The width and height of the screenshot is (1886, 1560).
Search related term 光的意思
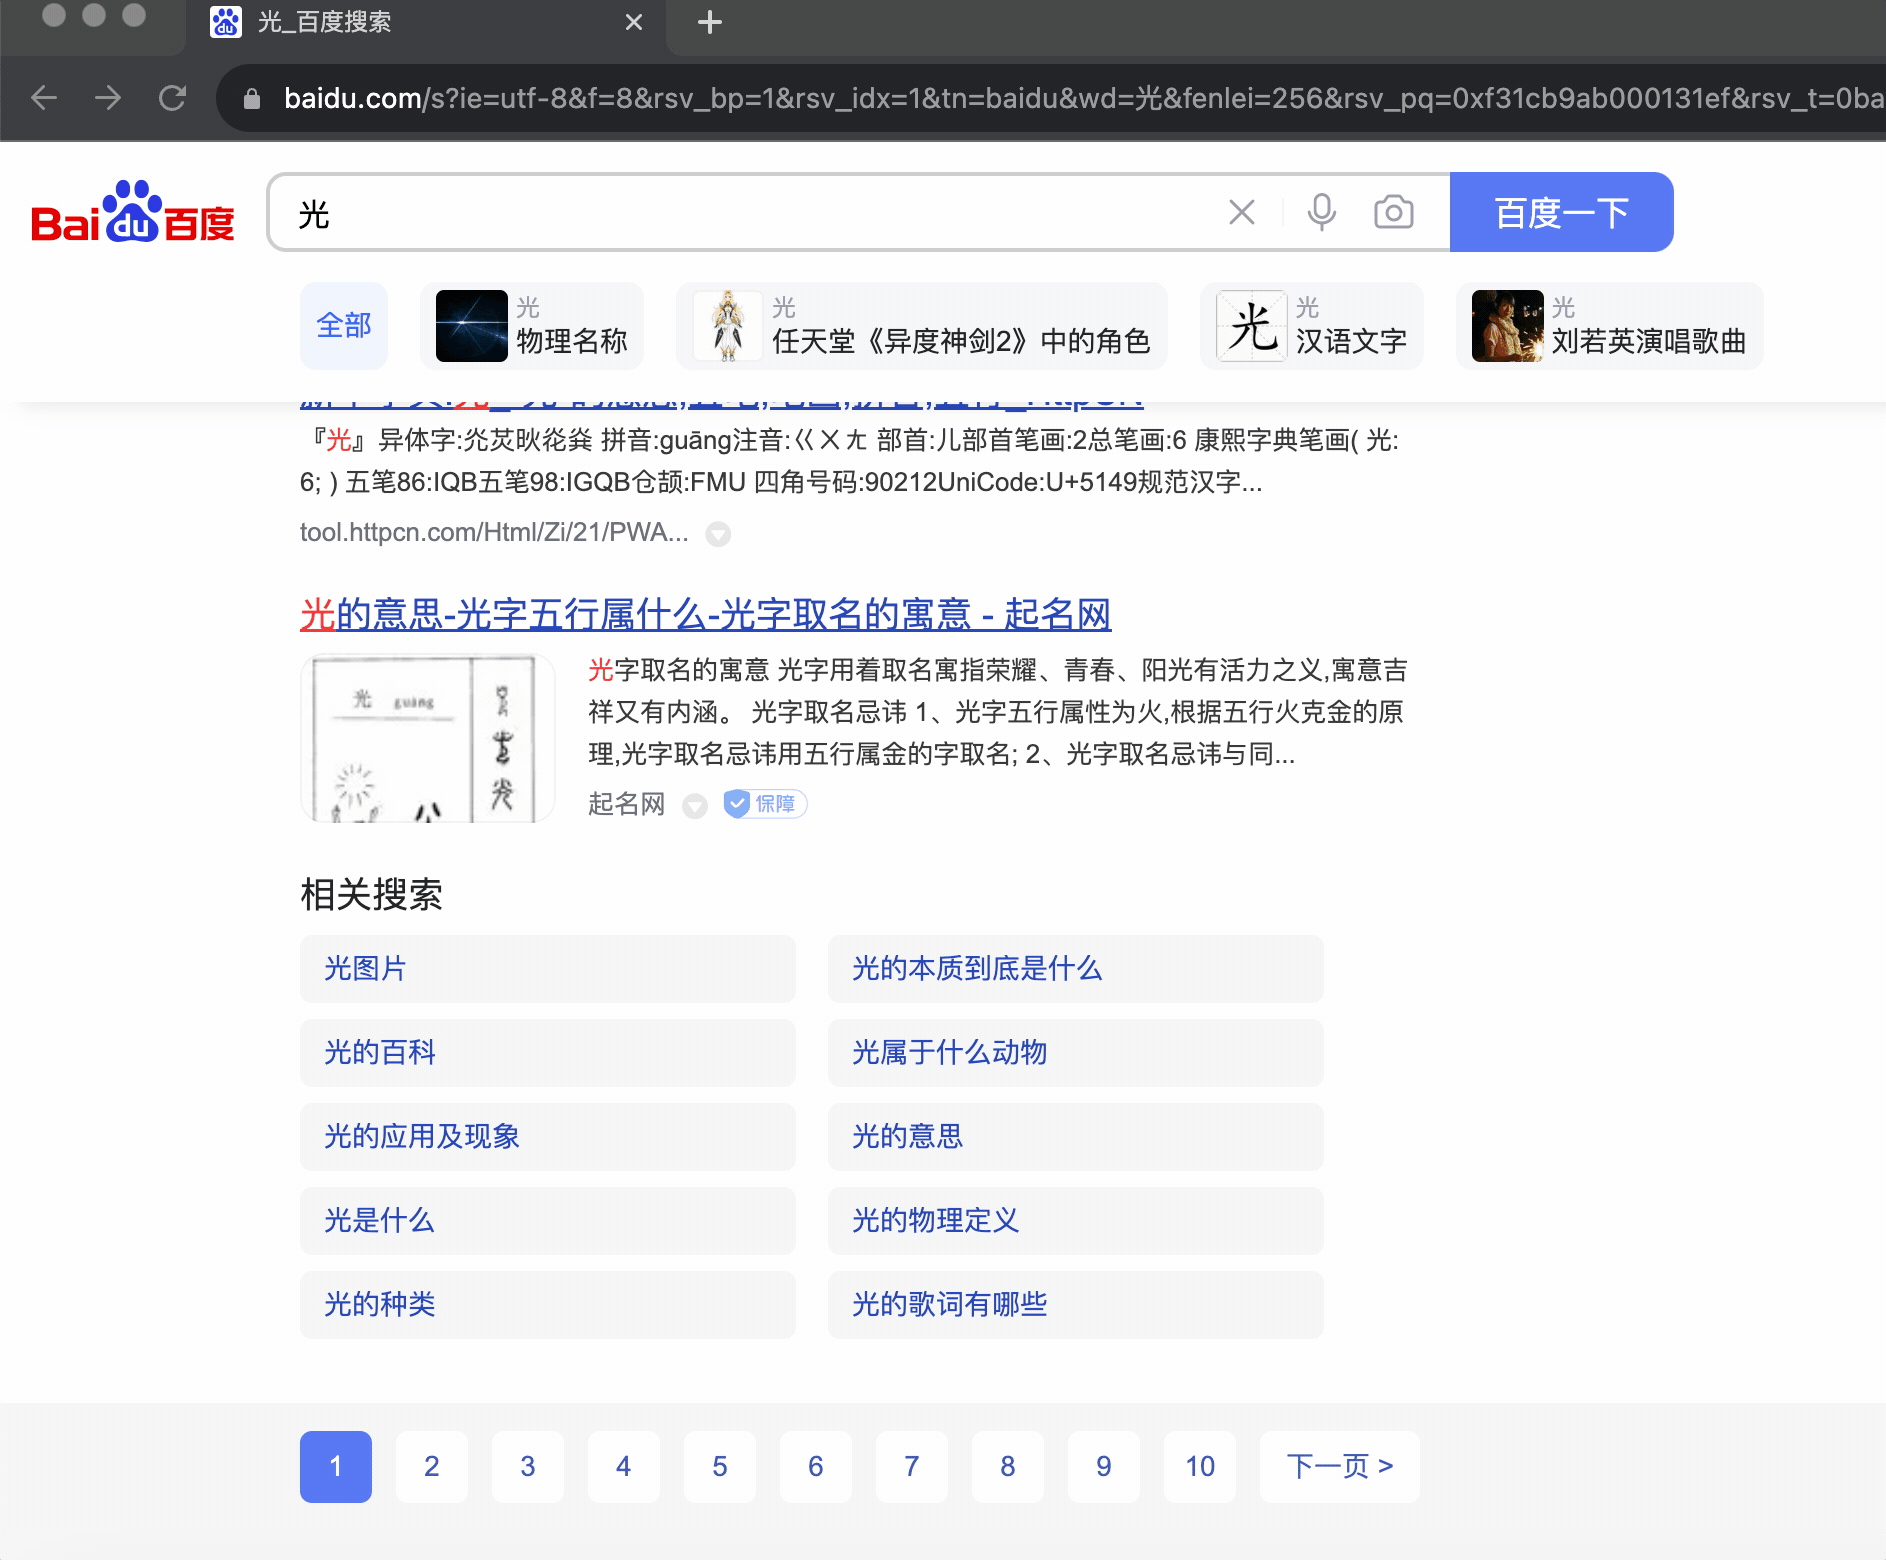click(1076, 1137)
